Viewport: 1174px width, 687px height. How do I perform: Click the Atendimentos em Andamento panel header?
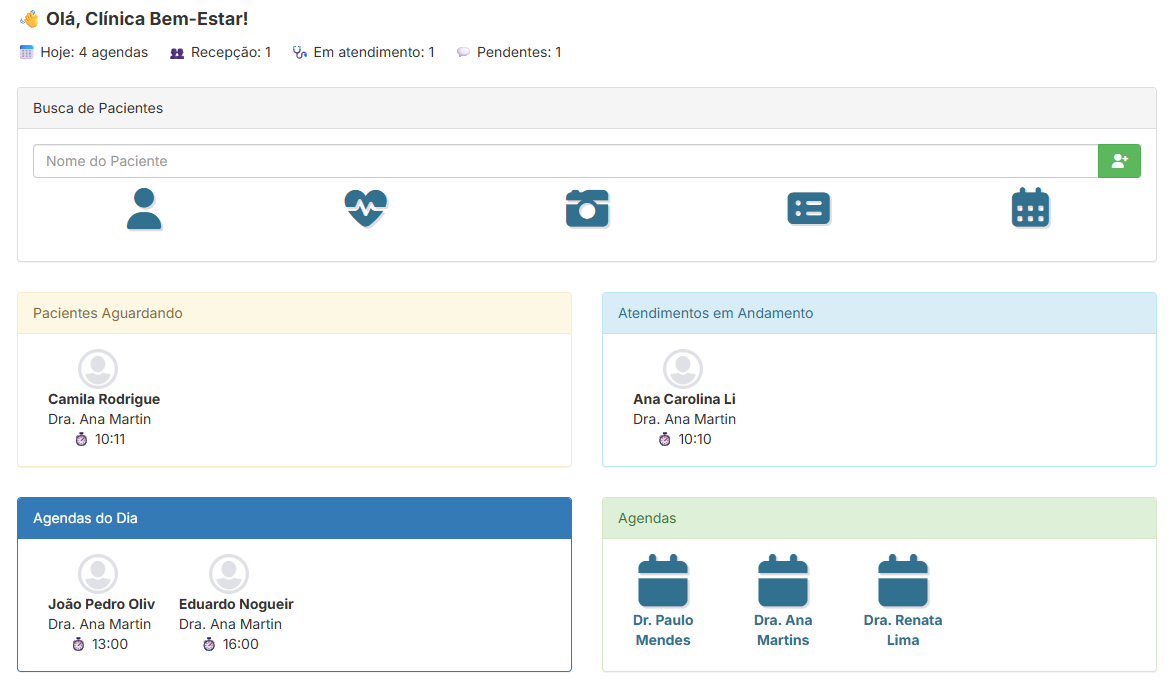click(879, 313)
